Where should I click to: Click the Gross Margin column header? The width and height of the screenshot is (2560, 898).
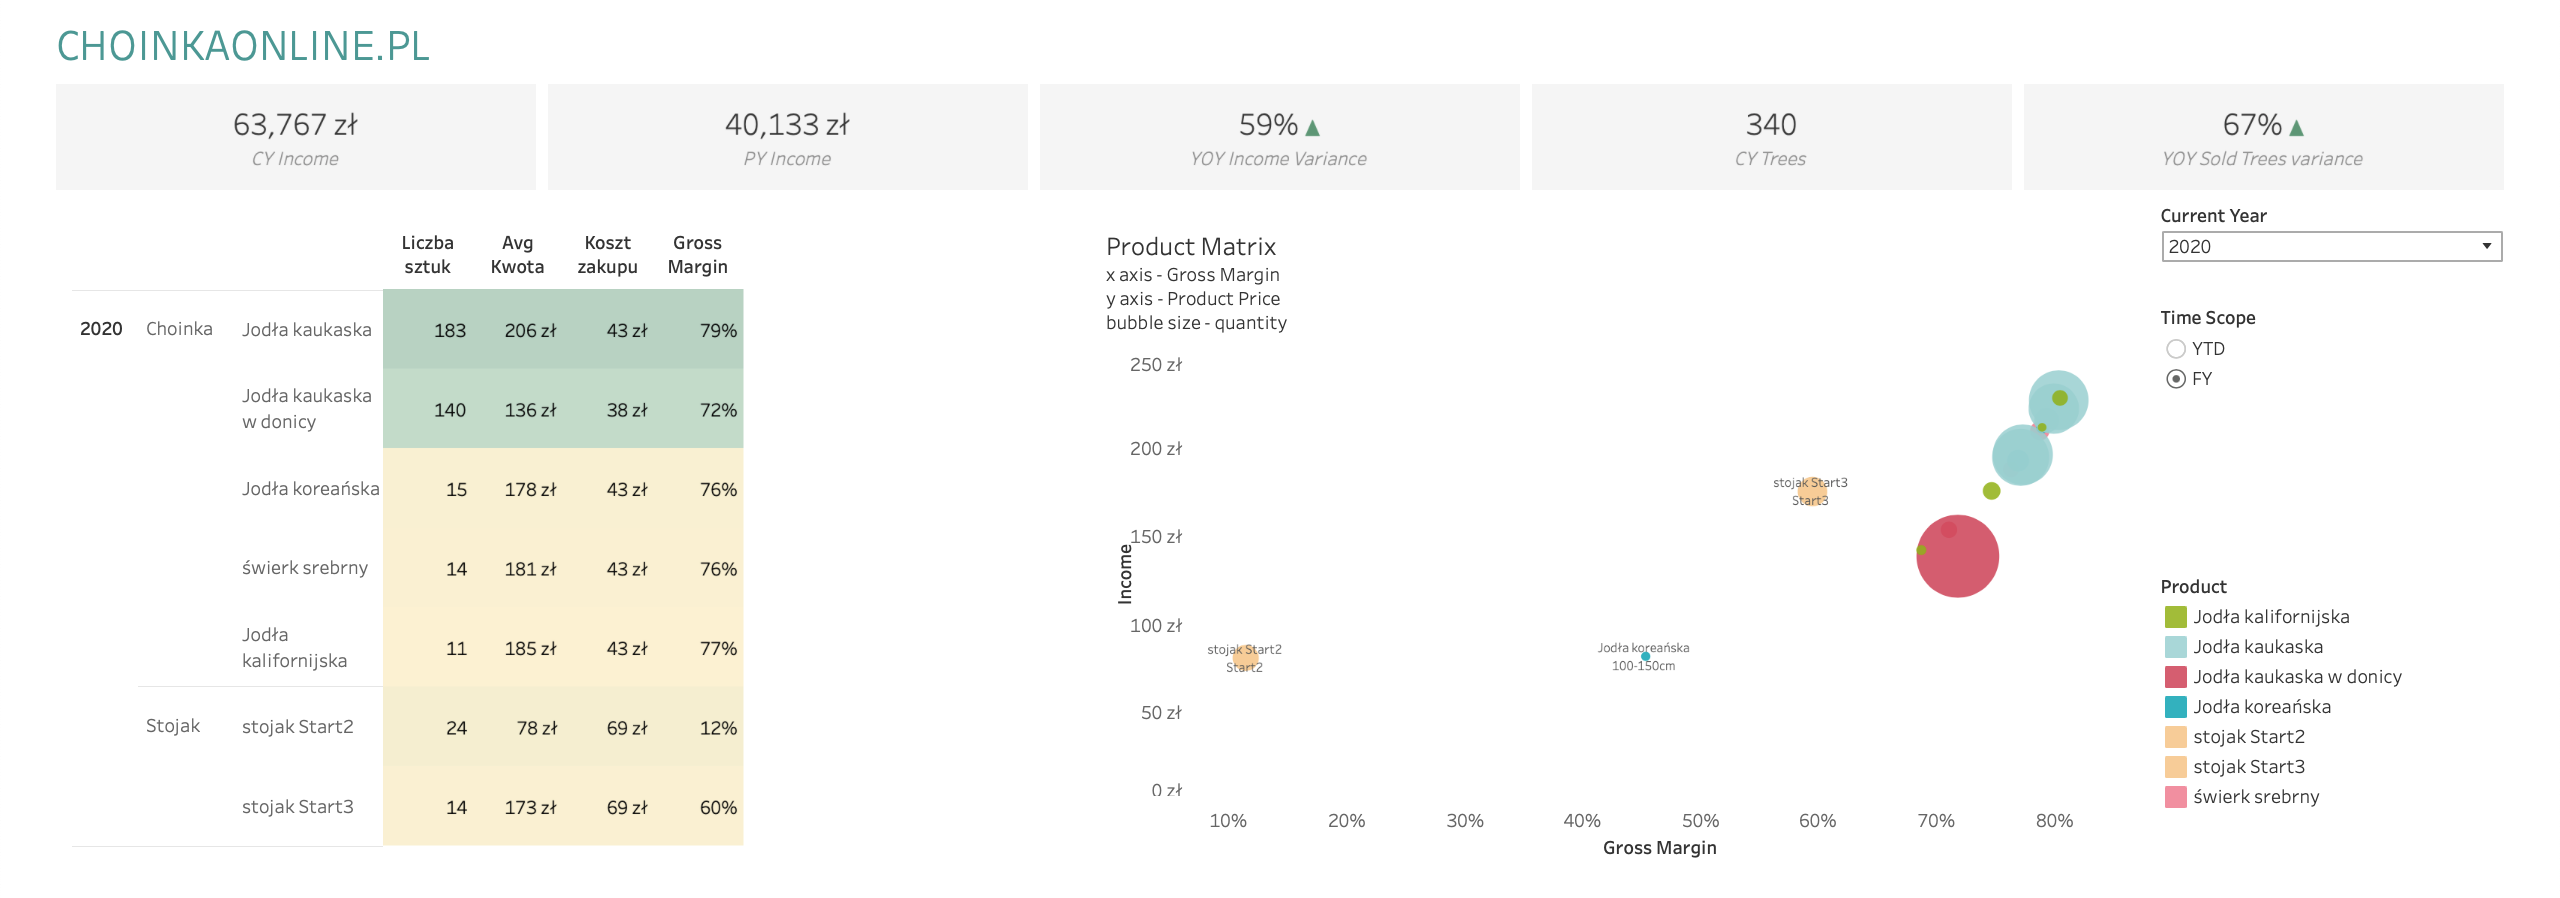[x=697, y=255]
